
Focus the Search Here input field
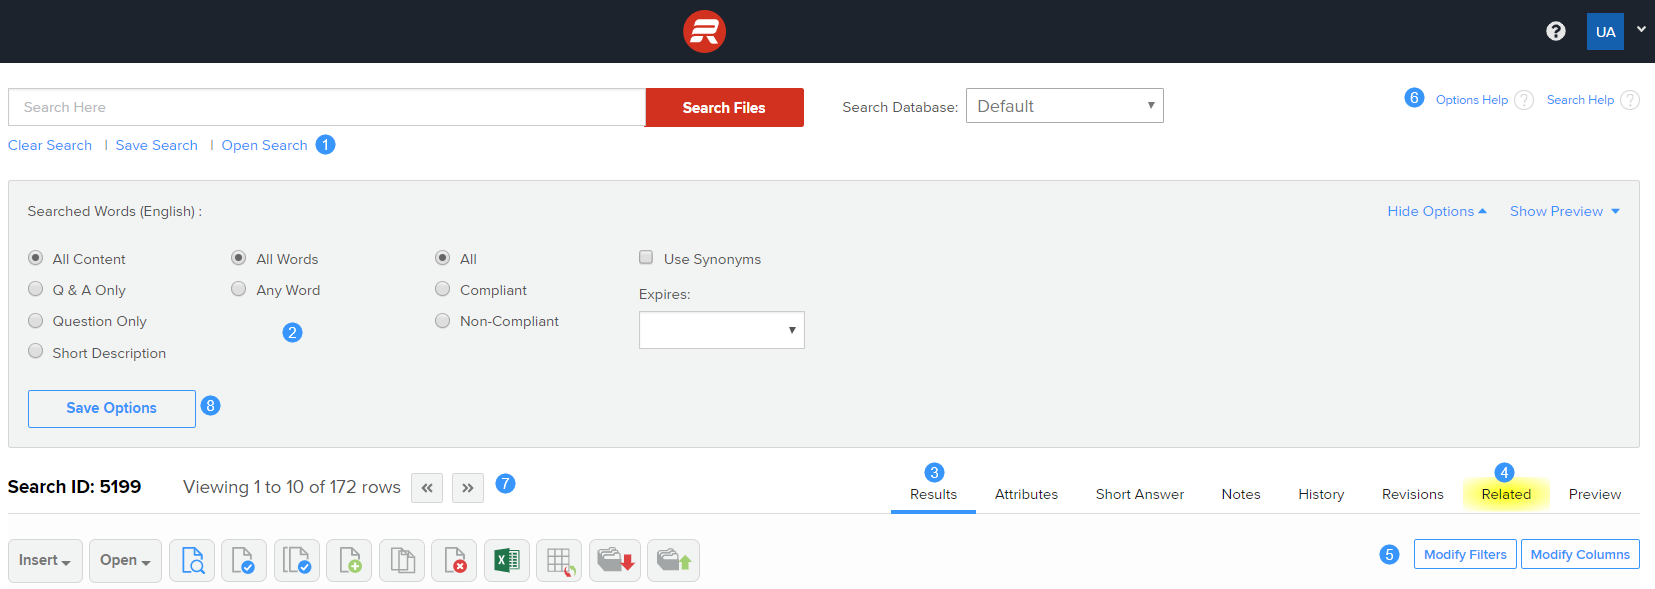[x=327, y=107]
